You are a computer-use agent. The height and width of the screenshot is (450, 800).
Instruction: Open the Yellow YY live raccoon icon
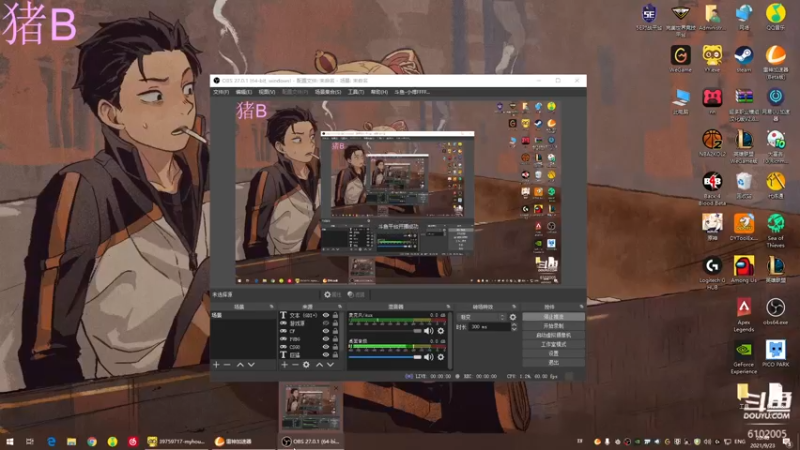[x=712, y=58]
